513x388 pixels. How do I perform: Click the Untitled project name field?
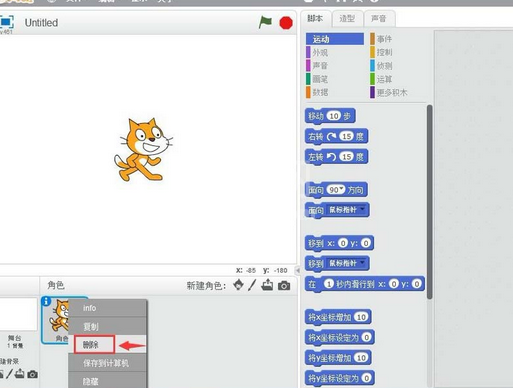[41, 23]
